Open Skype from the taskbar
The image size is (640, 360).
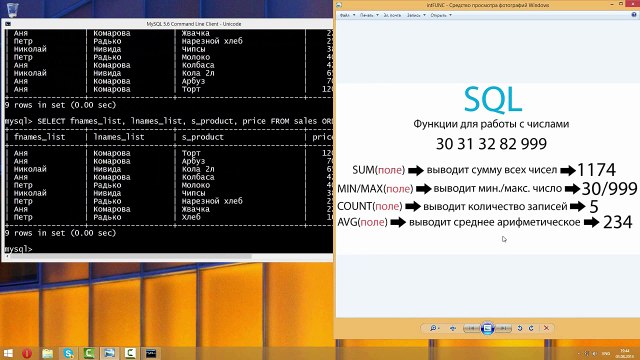[69, 353]
